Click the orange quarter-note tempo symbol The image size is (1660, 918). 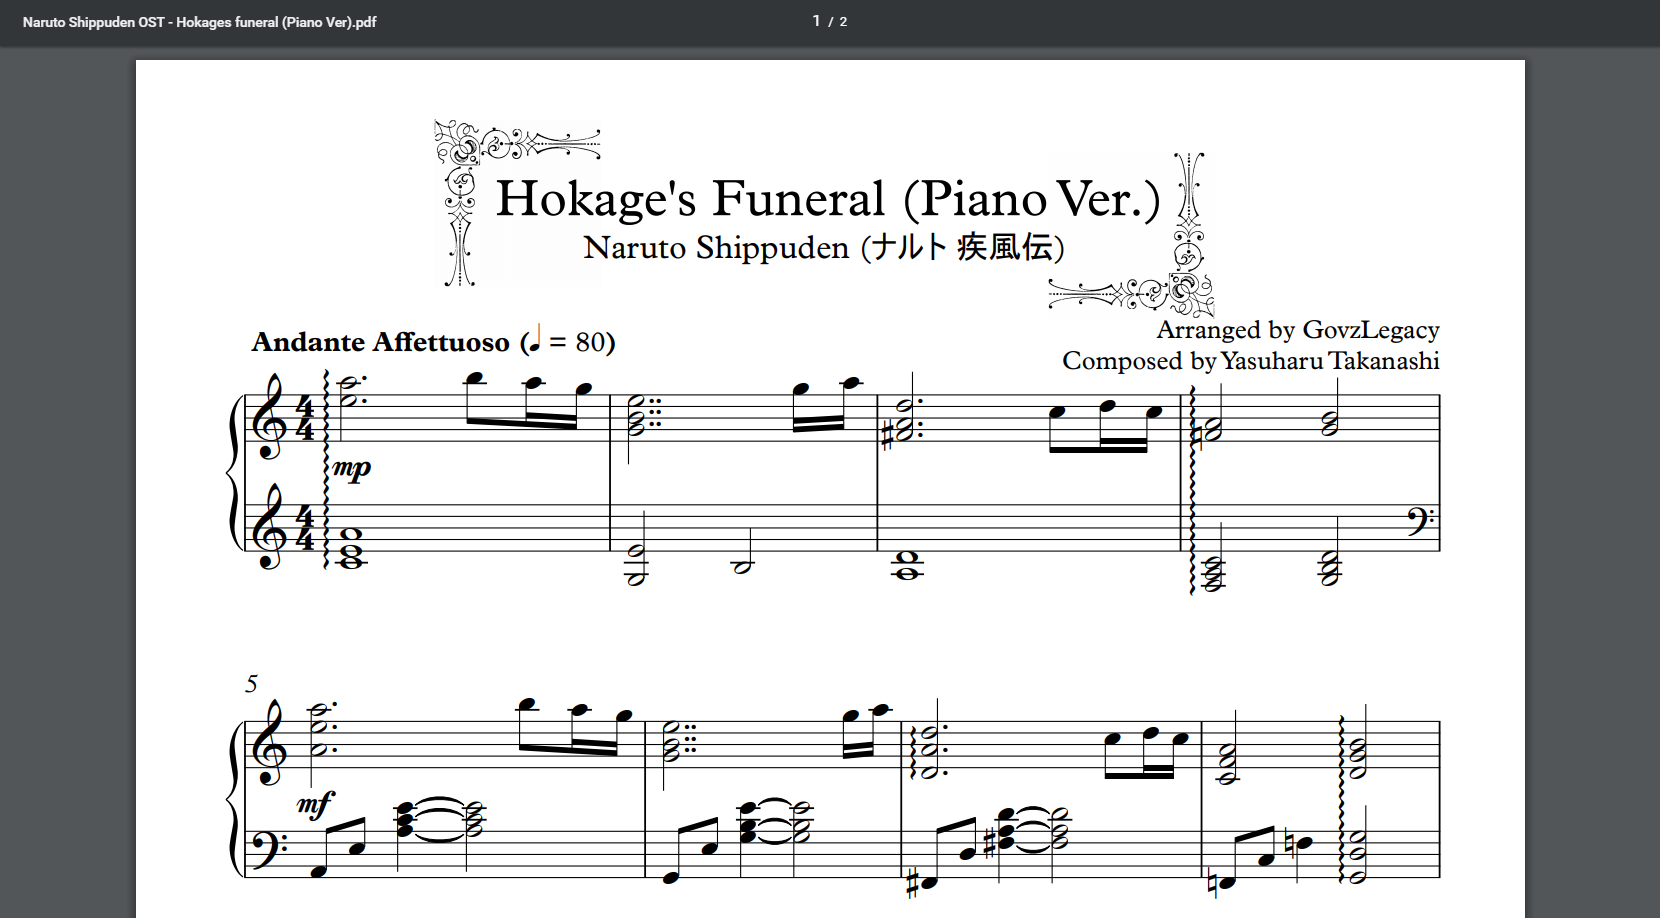[x=535, y=338]
